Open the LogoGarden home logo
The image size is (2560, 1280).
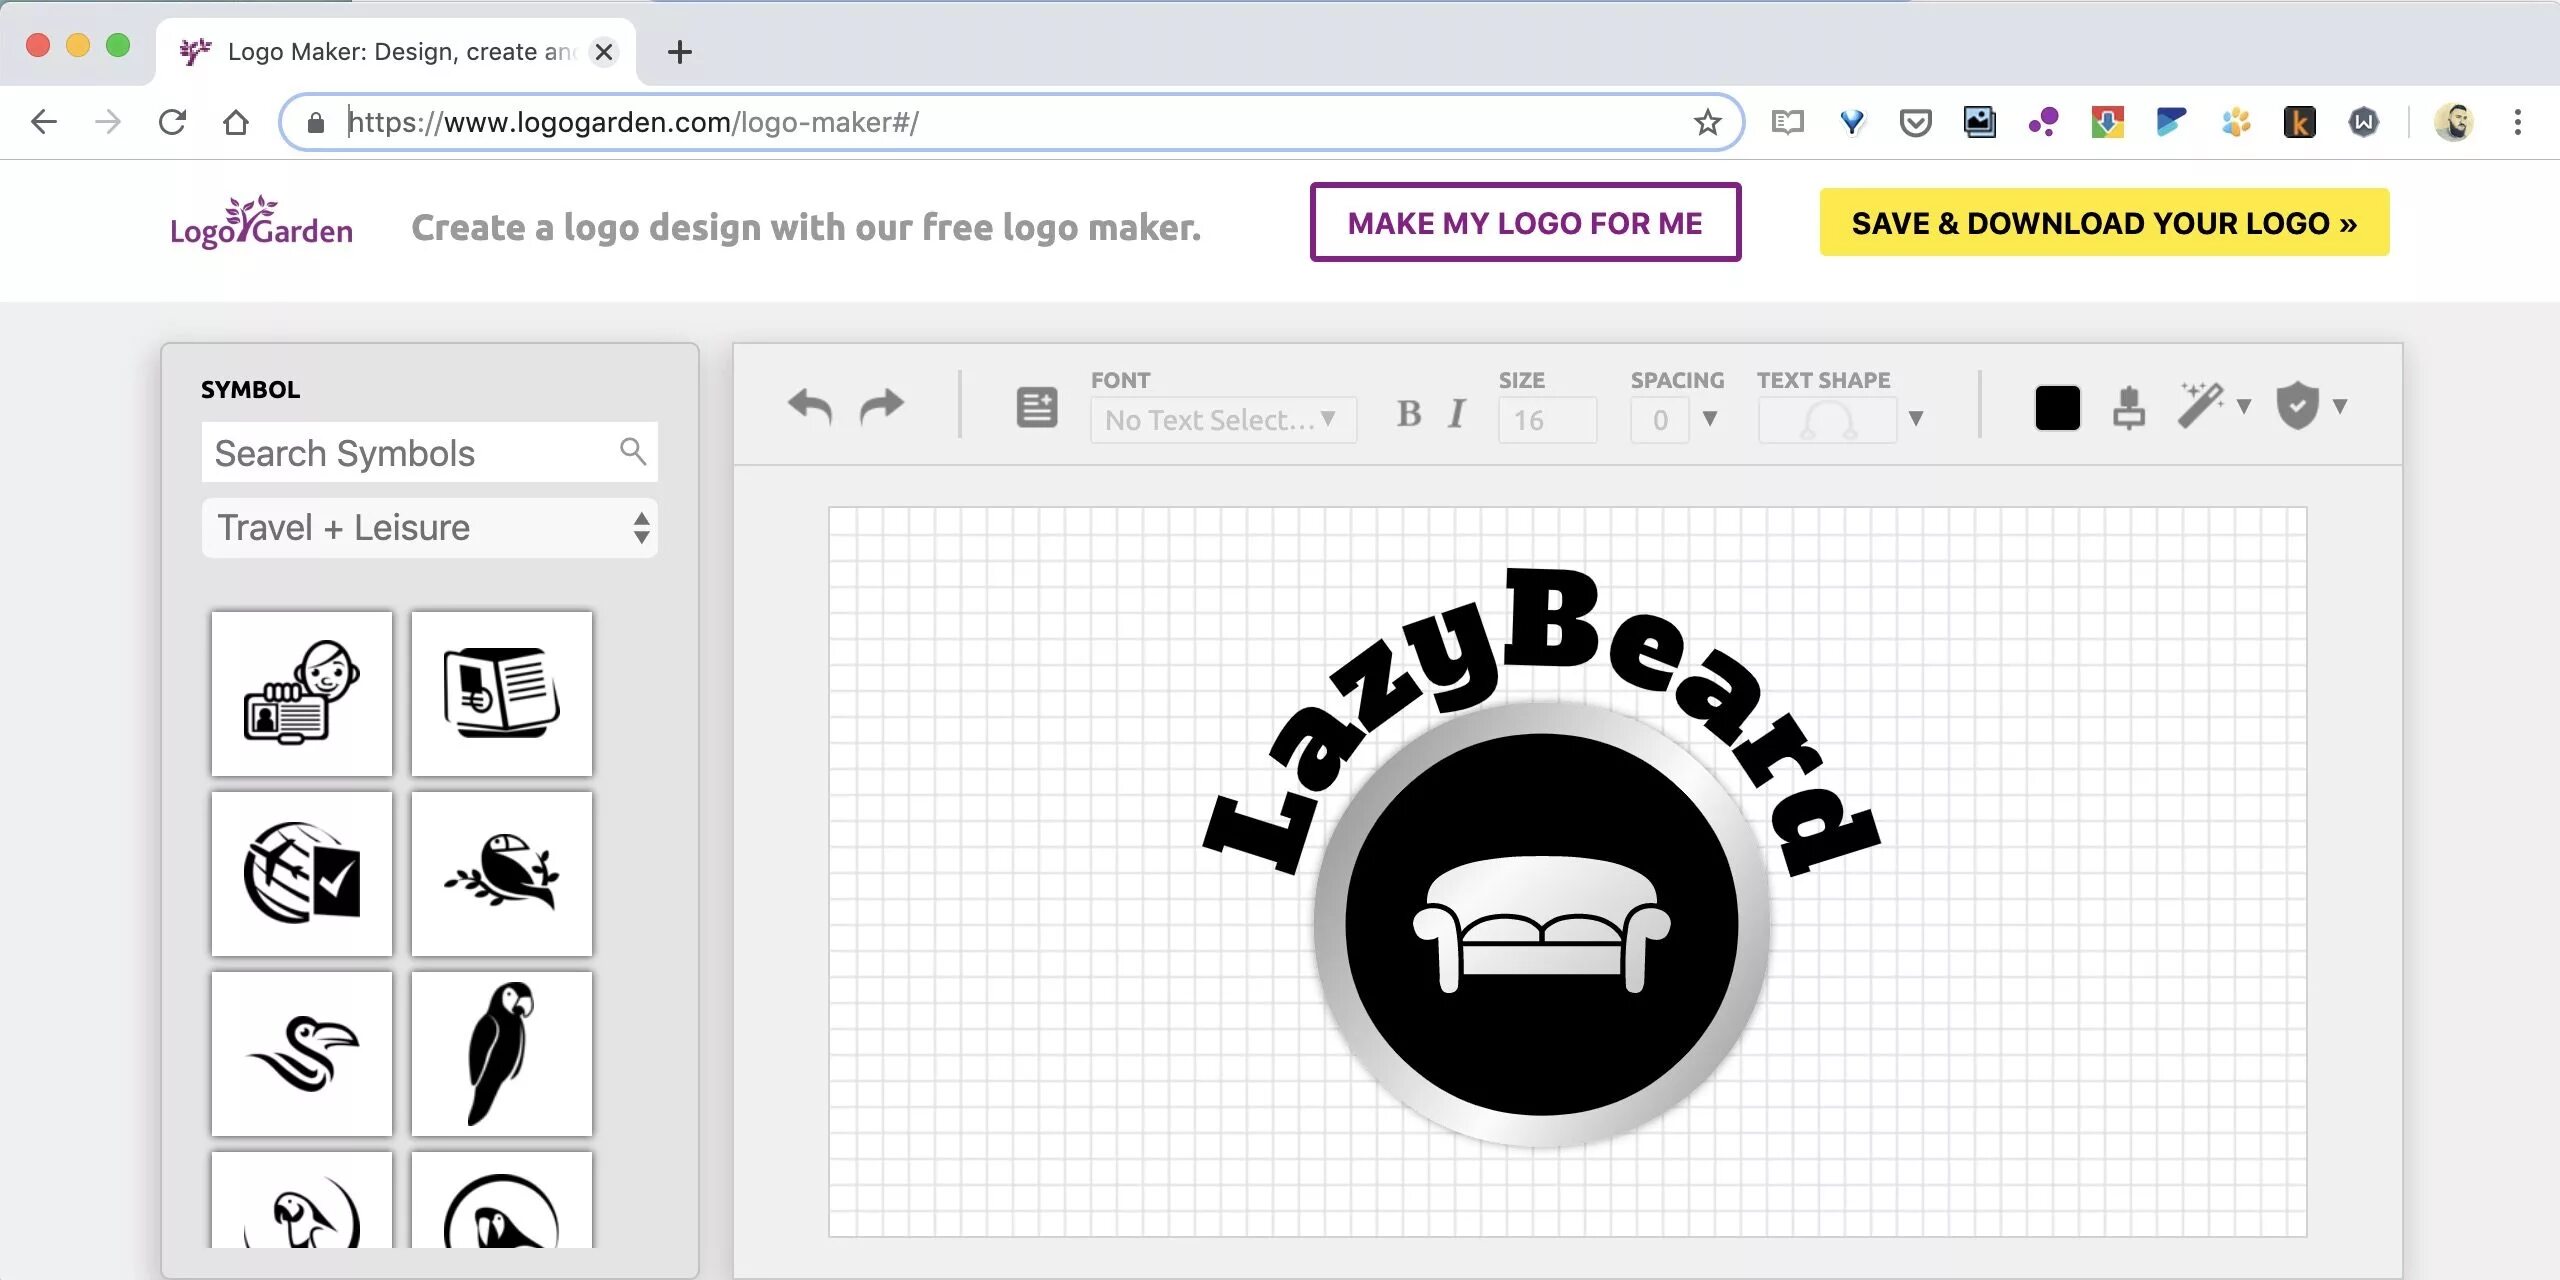point(262,222)
